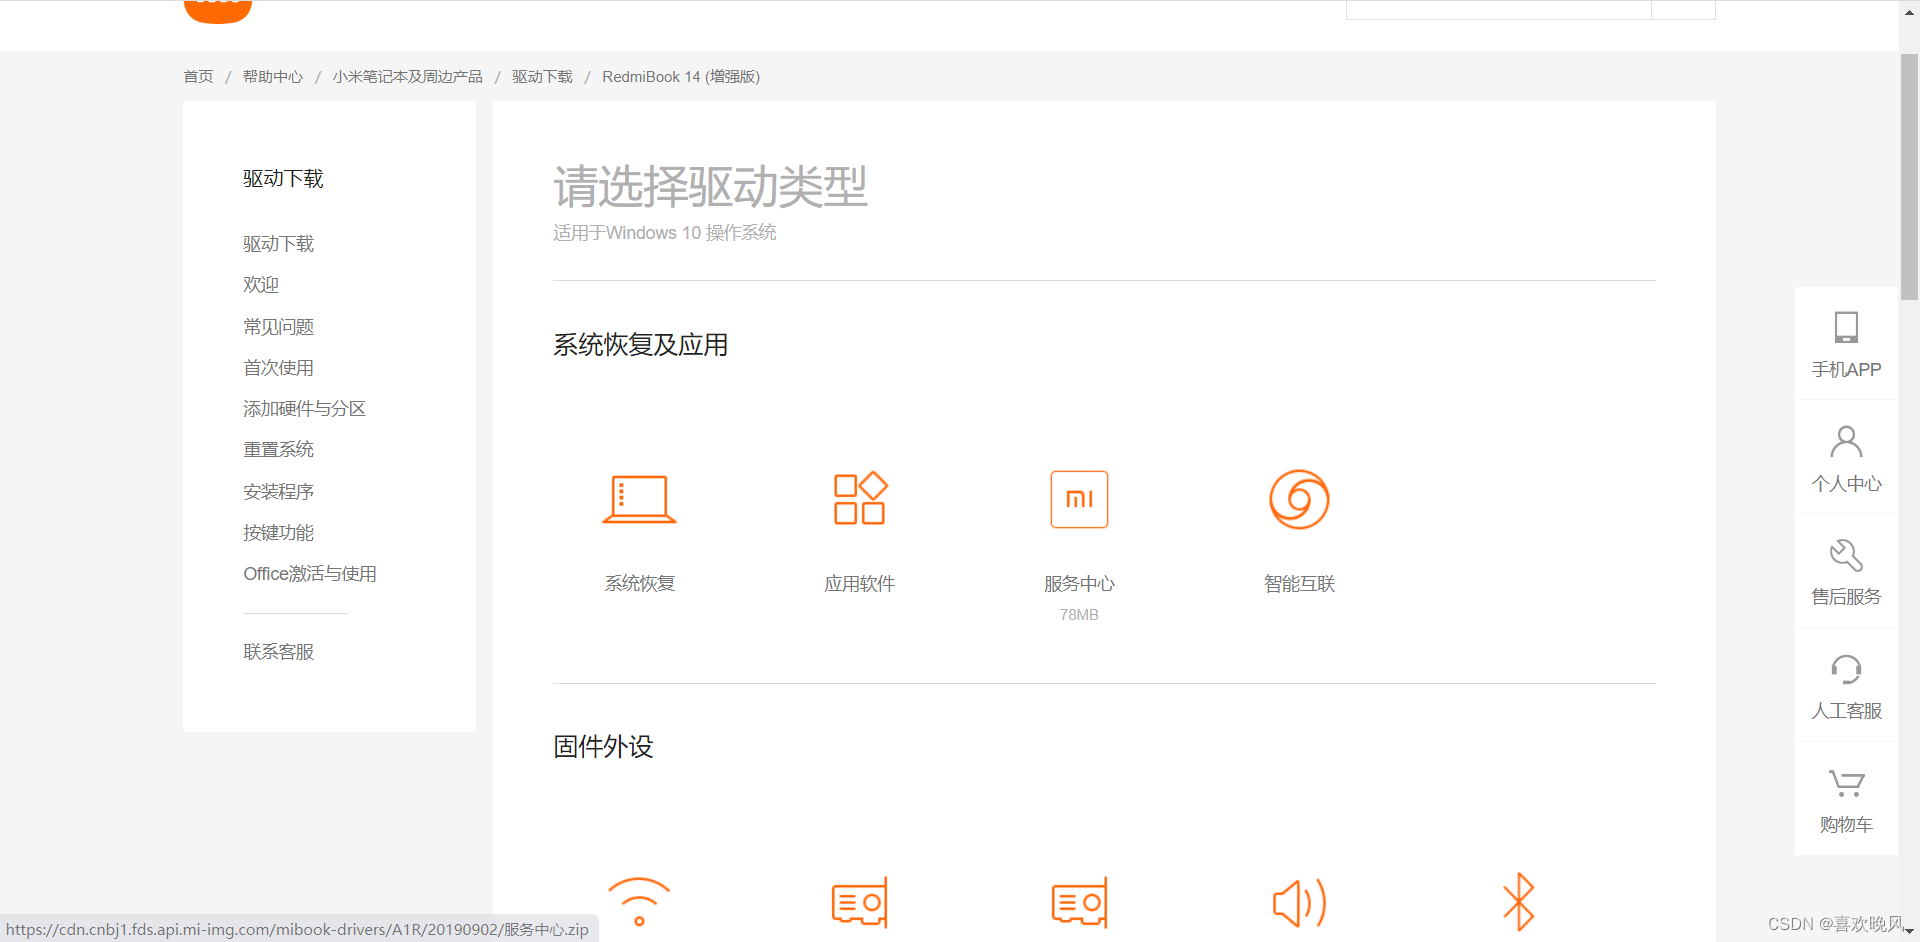Open 人工客服 headset icon
The height and width of the screenshot is (942, 1920).
[1846, 668]
